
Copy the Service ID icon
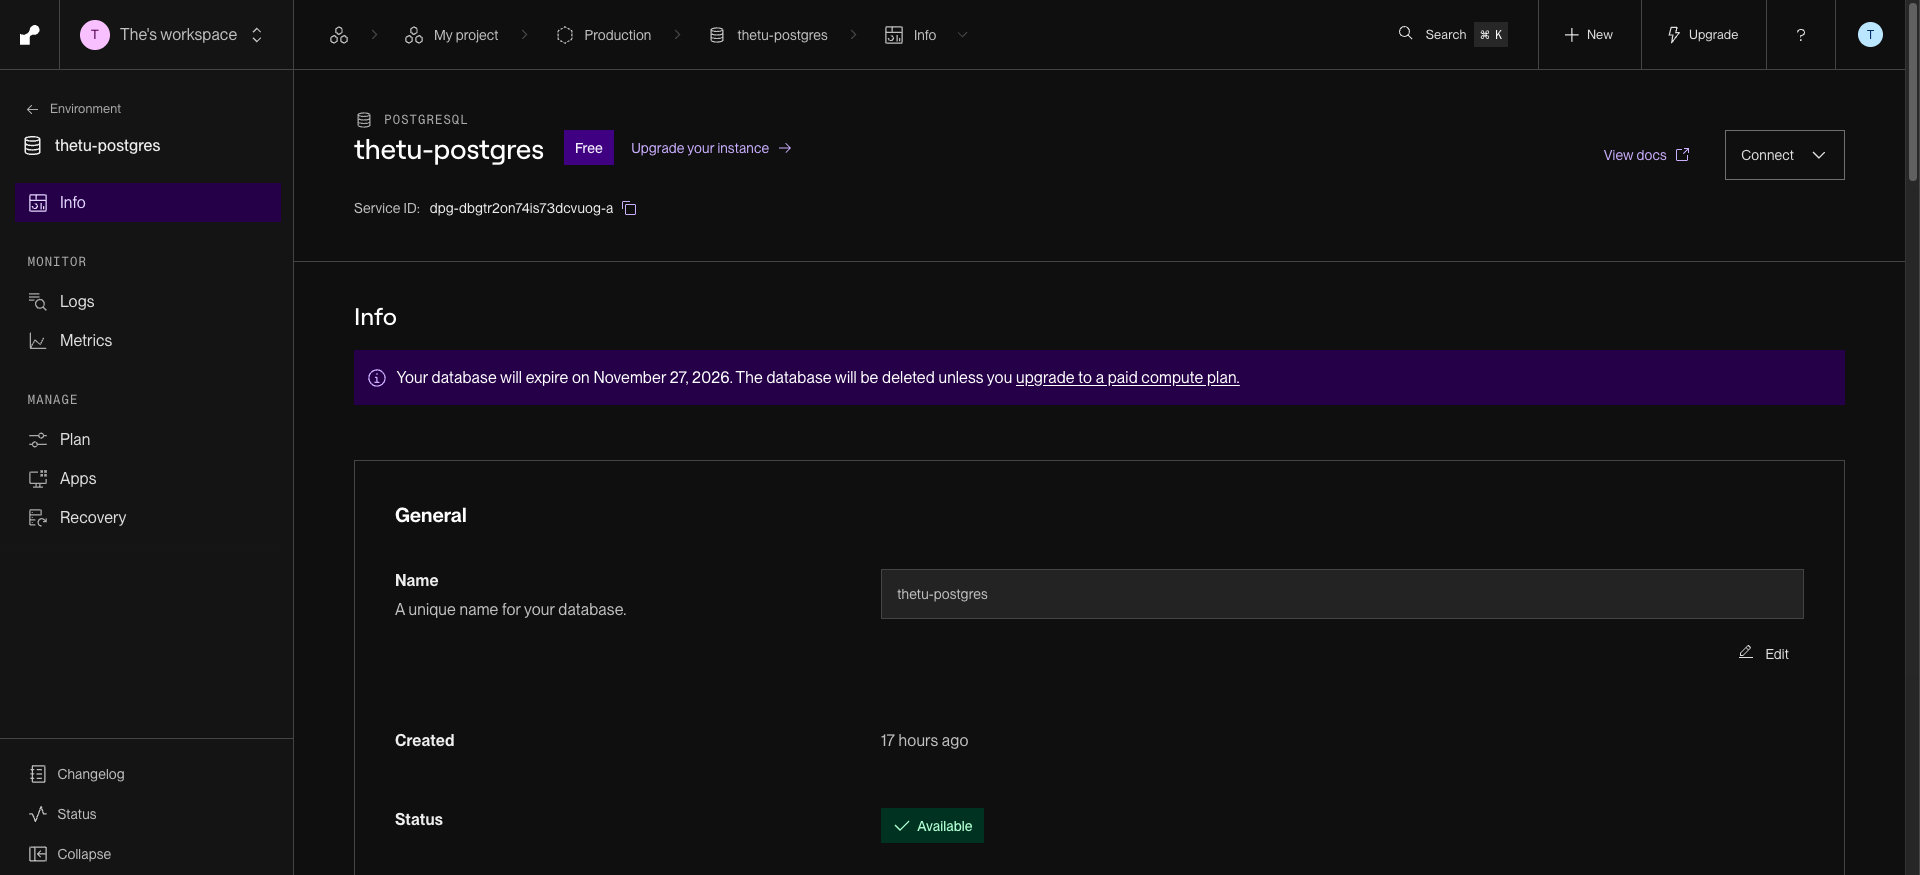pyautogui.click(x=629, y=209)
